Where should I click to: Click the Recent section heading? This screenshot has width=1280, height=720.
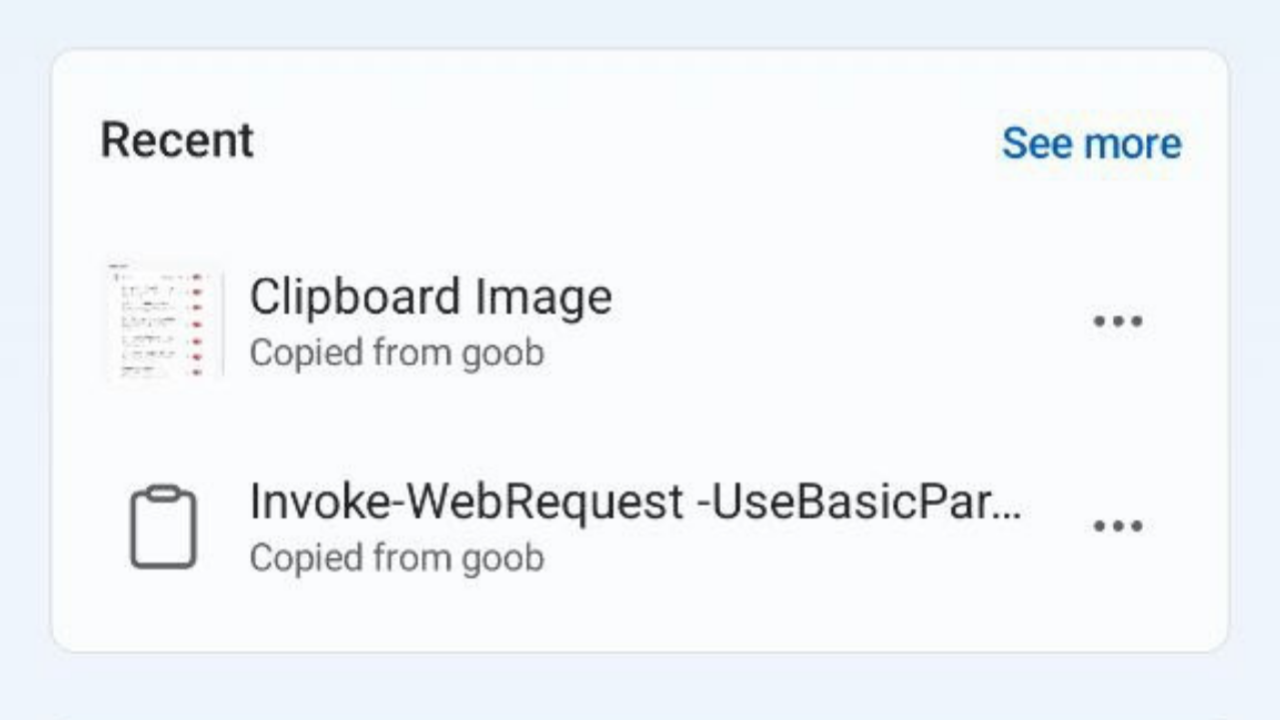(x=177, y=140)
